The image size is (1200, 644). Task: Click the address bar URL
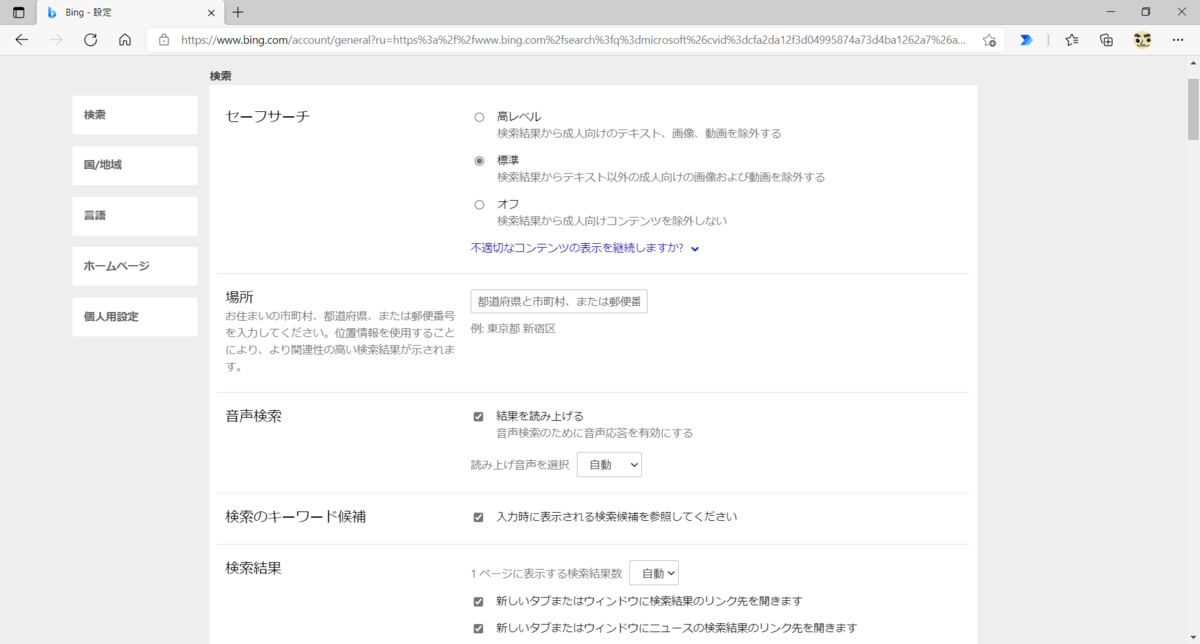[573, 40]
